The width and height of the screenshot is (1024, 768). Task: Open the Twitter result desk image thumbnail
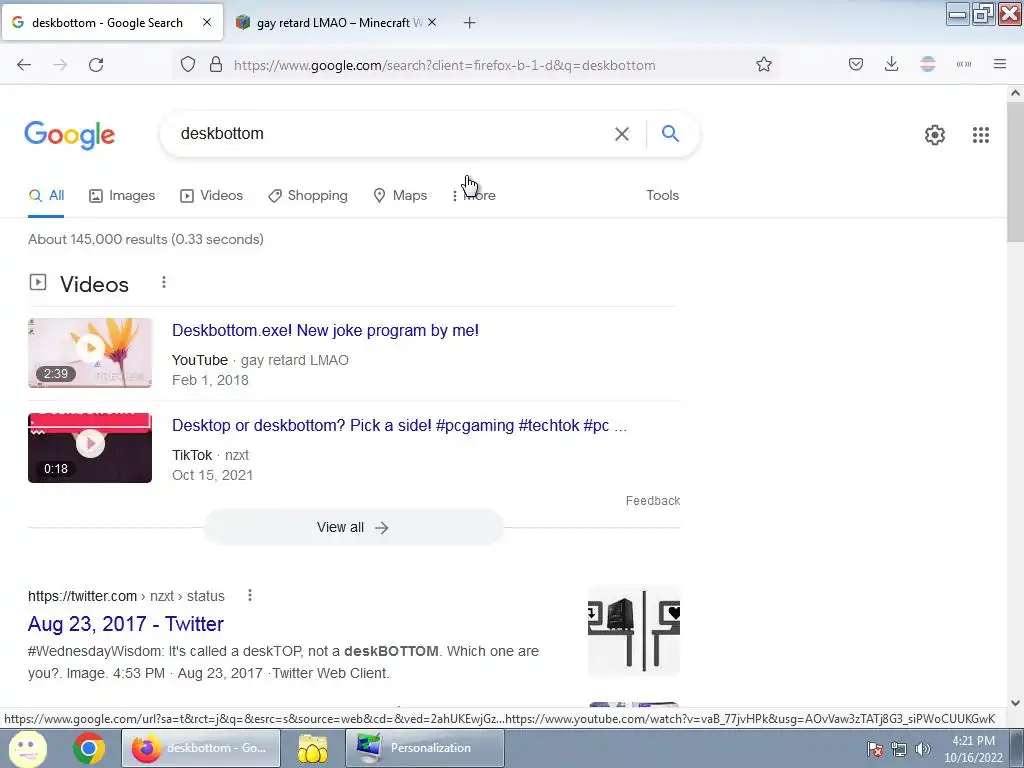click(x=634, y=632)
